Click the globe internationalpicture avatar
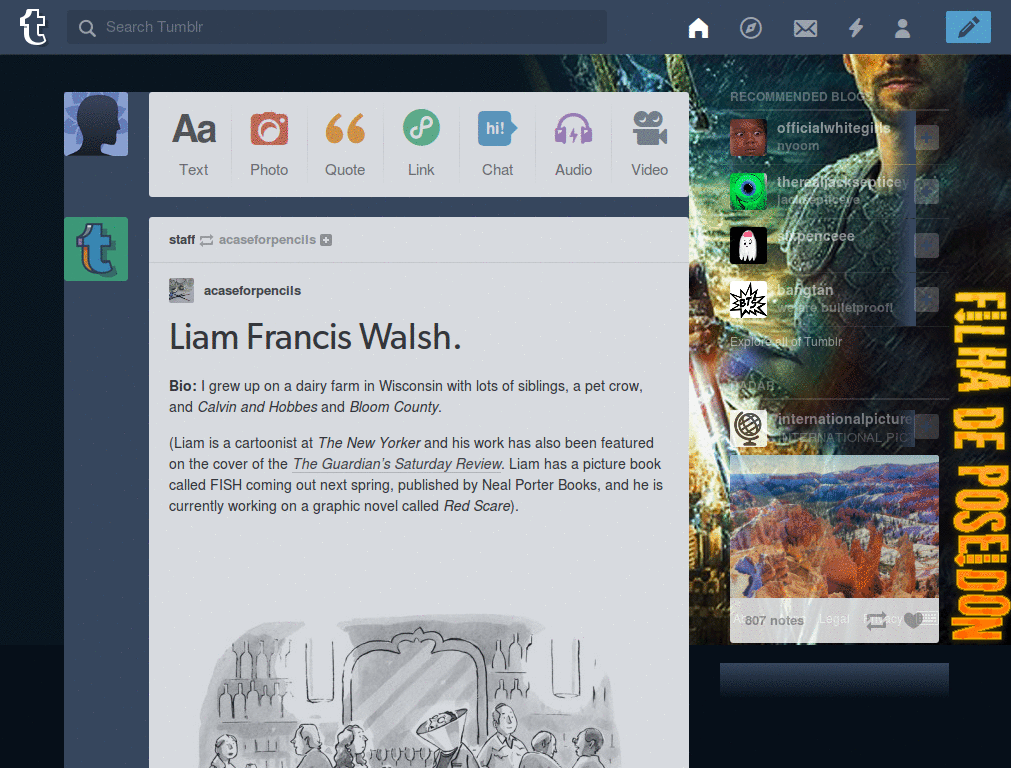Screen dimensions: 1024x768 (x=748, y=428)
